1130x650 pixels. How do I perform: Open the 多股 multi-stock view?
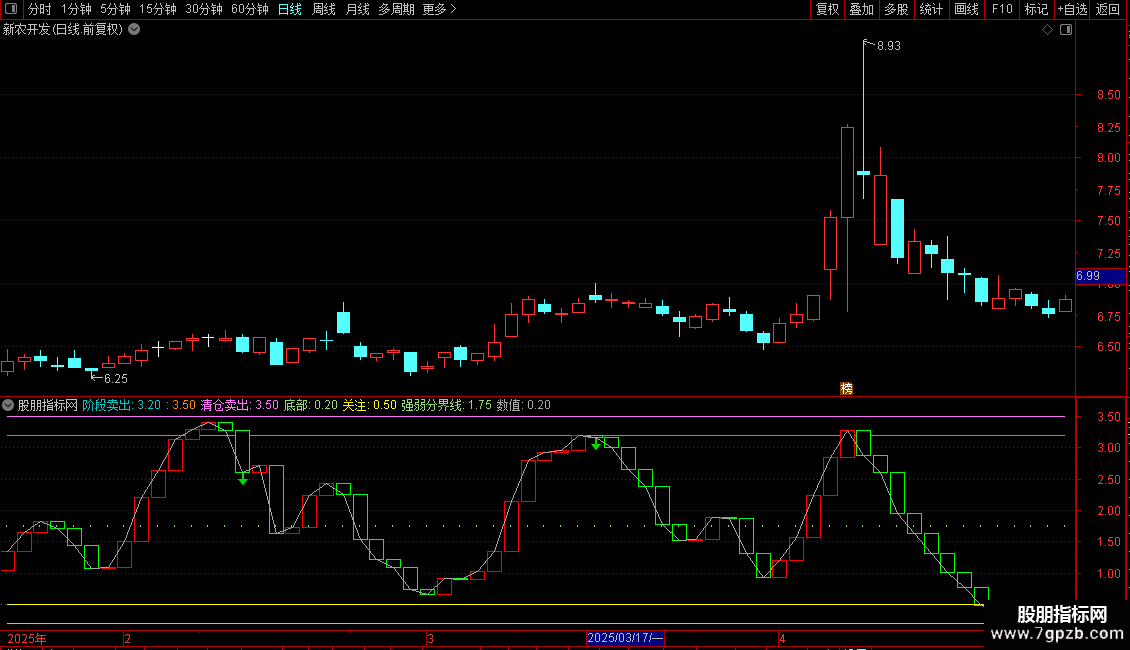click(x=896, y=9)
